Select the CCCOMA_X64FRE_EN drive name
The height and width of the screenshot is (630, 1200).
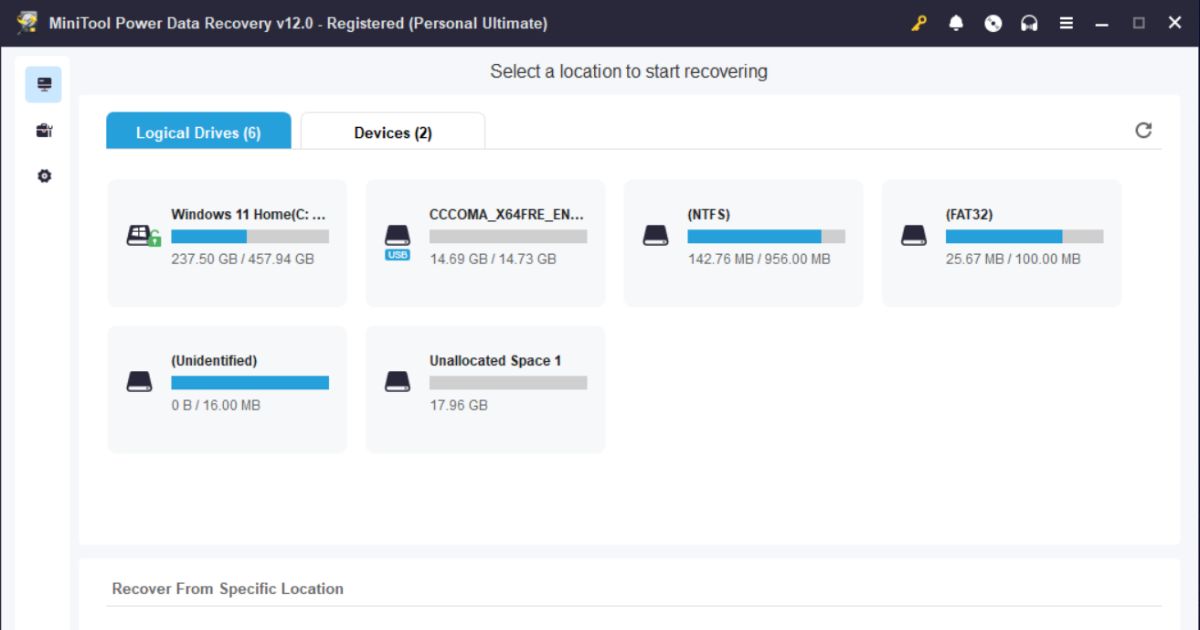(x=507, y=214)
